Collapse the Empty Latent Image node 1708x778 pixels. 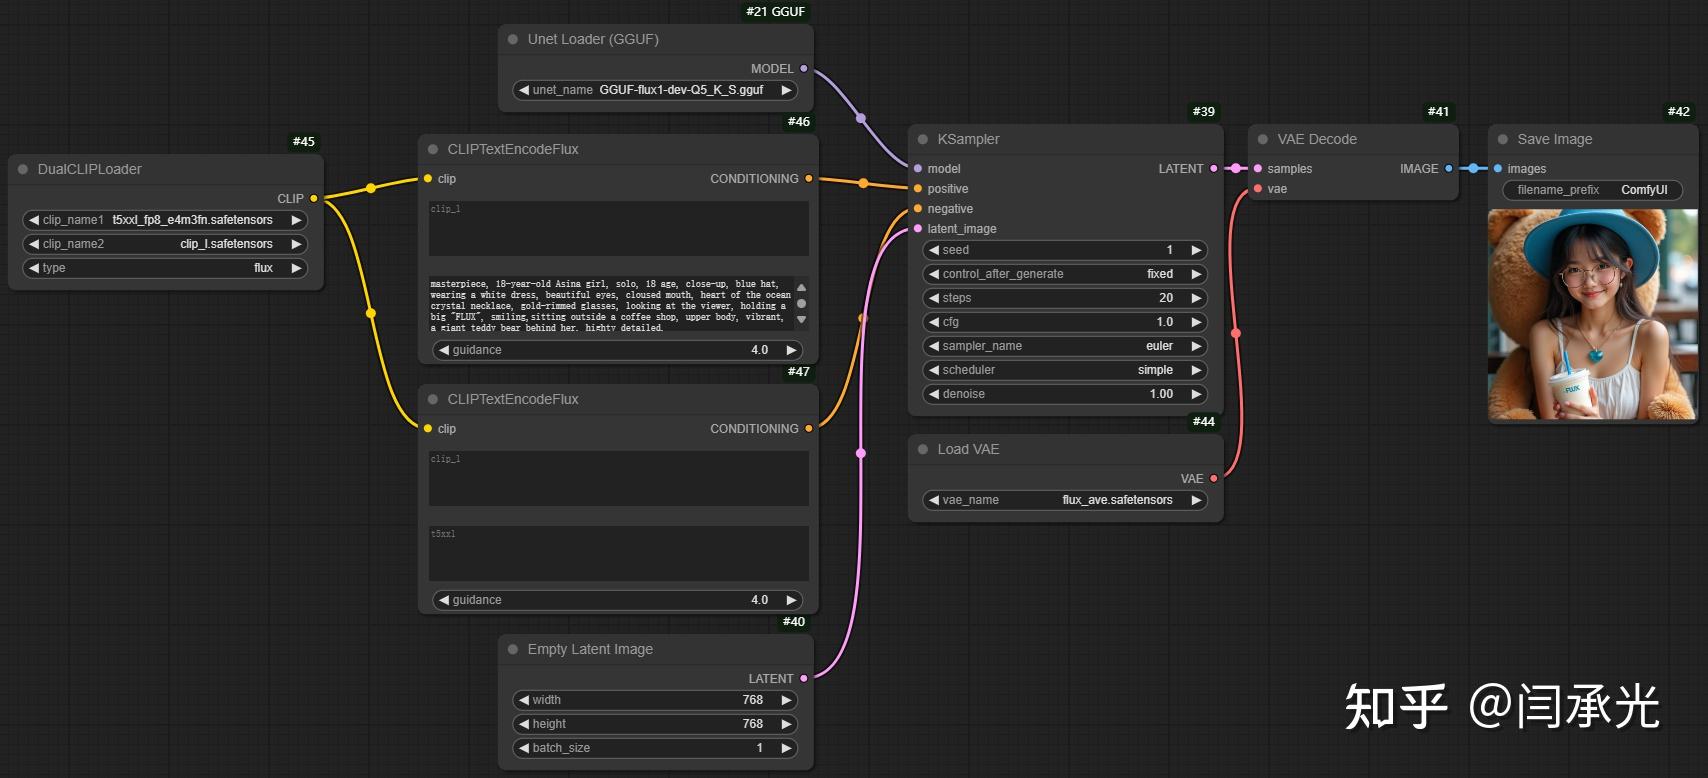point(513,650)
